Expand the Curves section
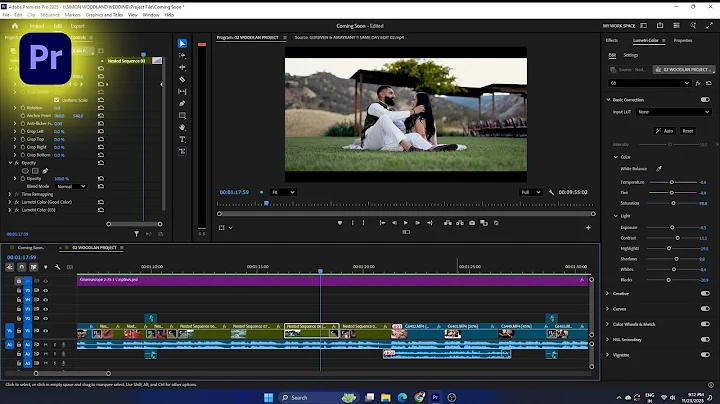720x404 pixels. click(x=608, y=309)
